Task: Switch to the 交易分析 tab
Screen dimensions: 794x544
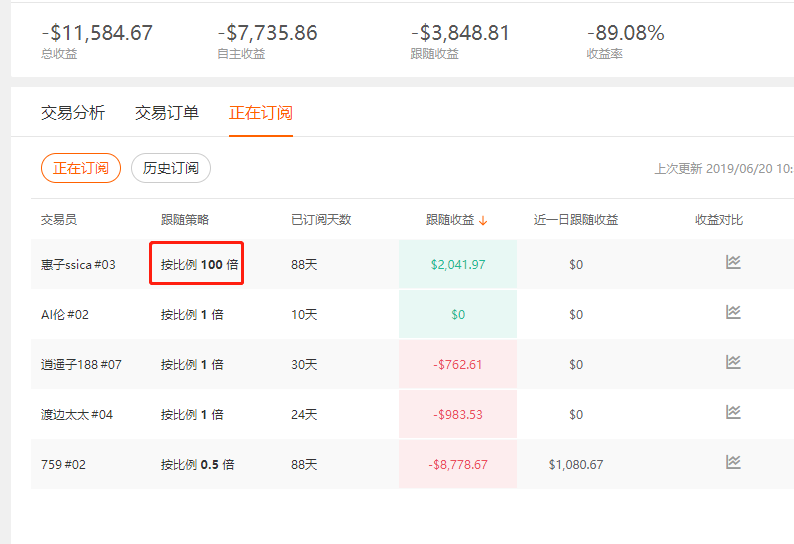Action: (x=73, y=112)
